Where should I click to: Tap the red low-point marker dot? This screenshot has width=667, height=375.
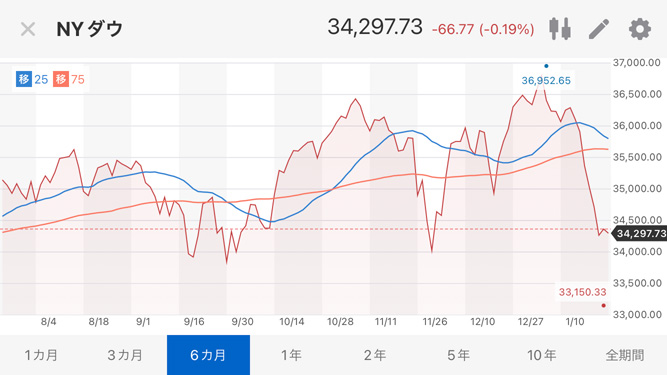[x=603, y=305]
